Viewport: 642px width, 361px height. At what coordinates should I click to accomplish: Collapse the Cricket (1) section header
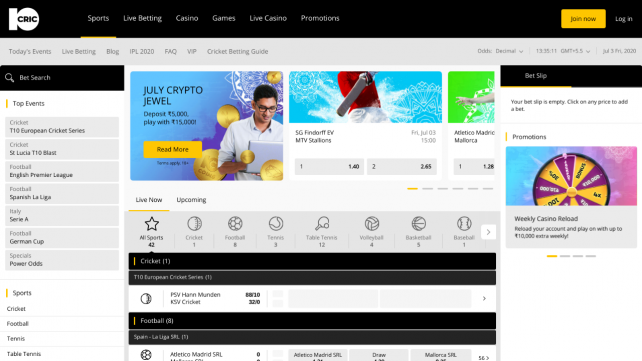point(312,261)
